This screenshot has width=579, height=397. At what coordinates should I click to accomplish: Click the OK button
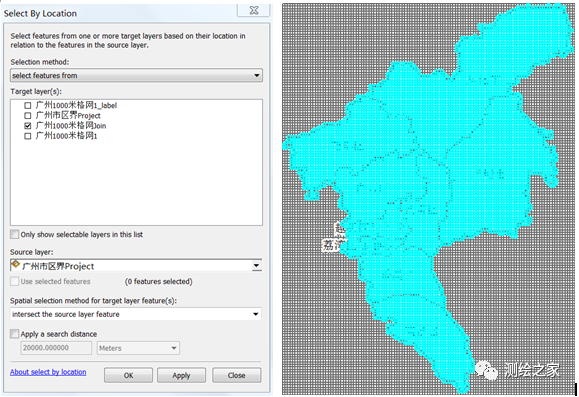(128, 375)
